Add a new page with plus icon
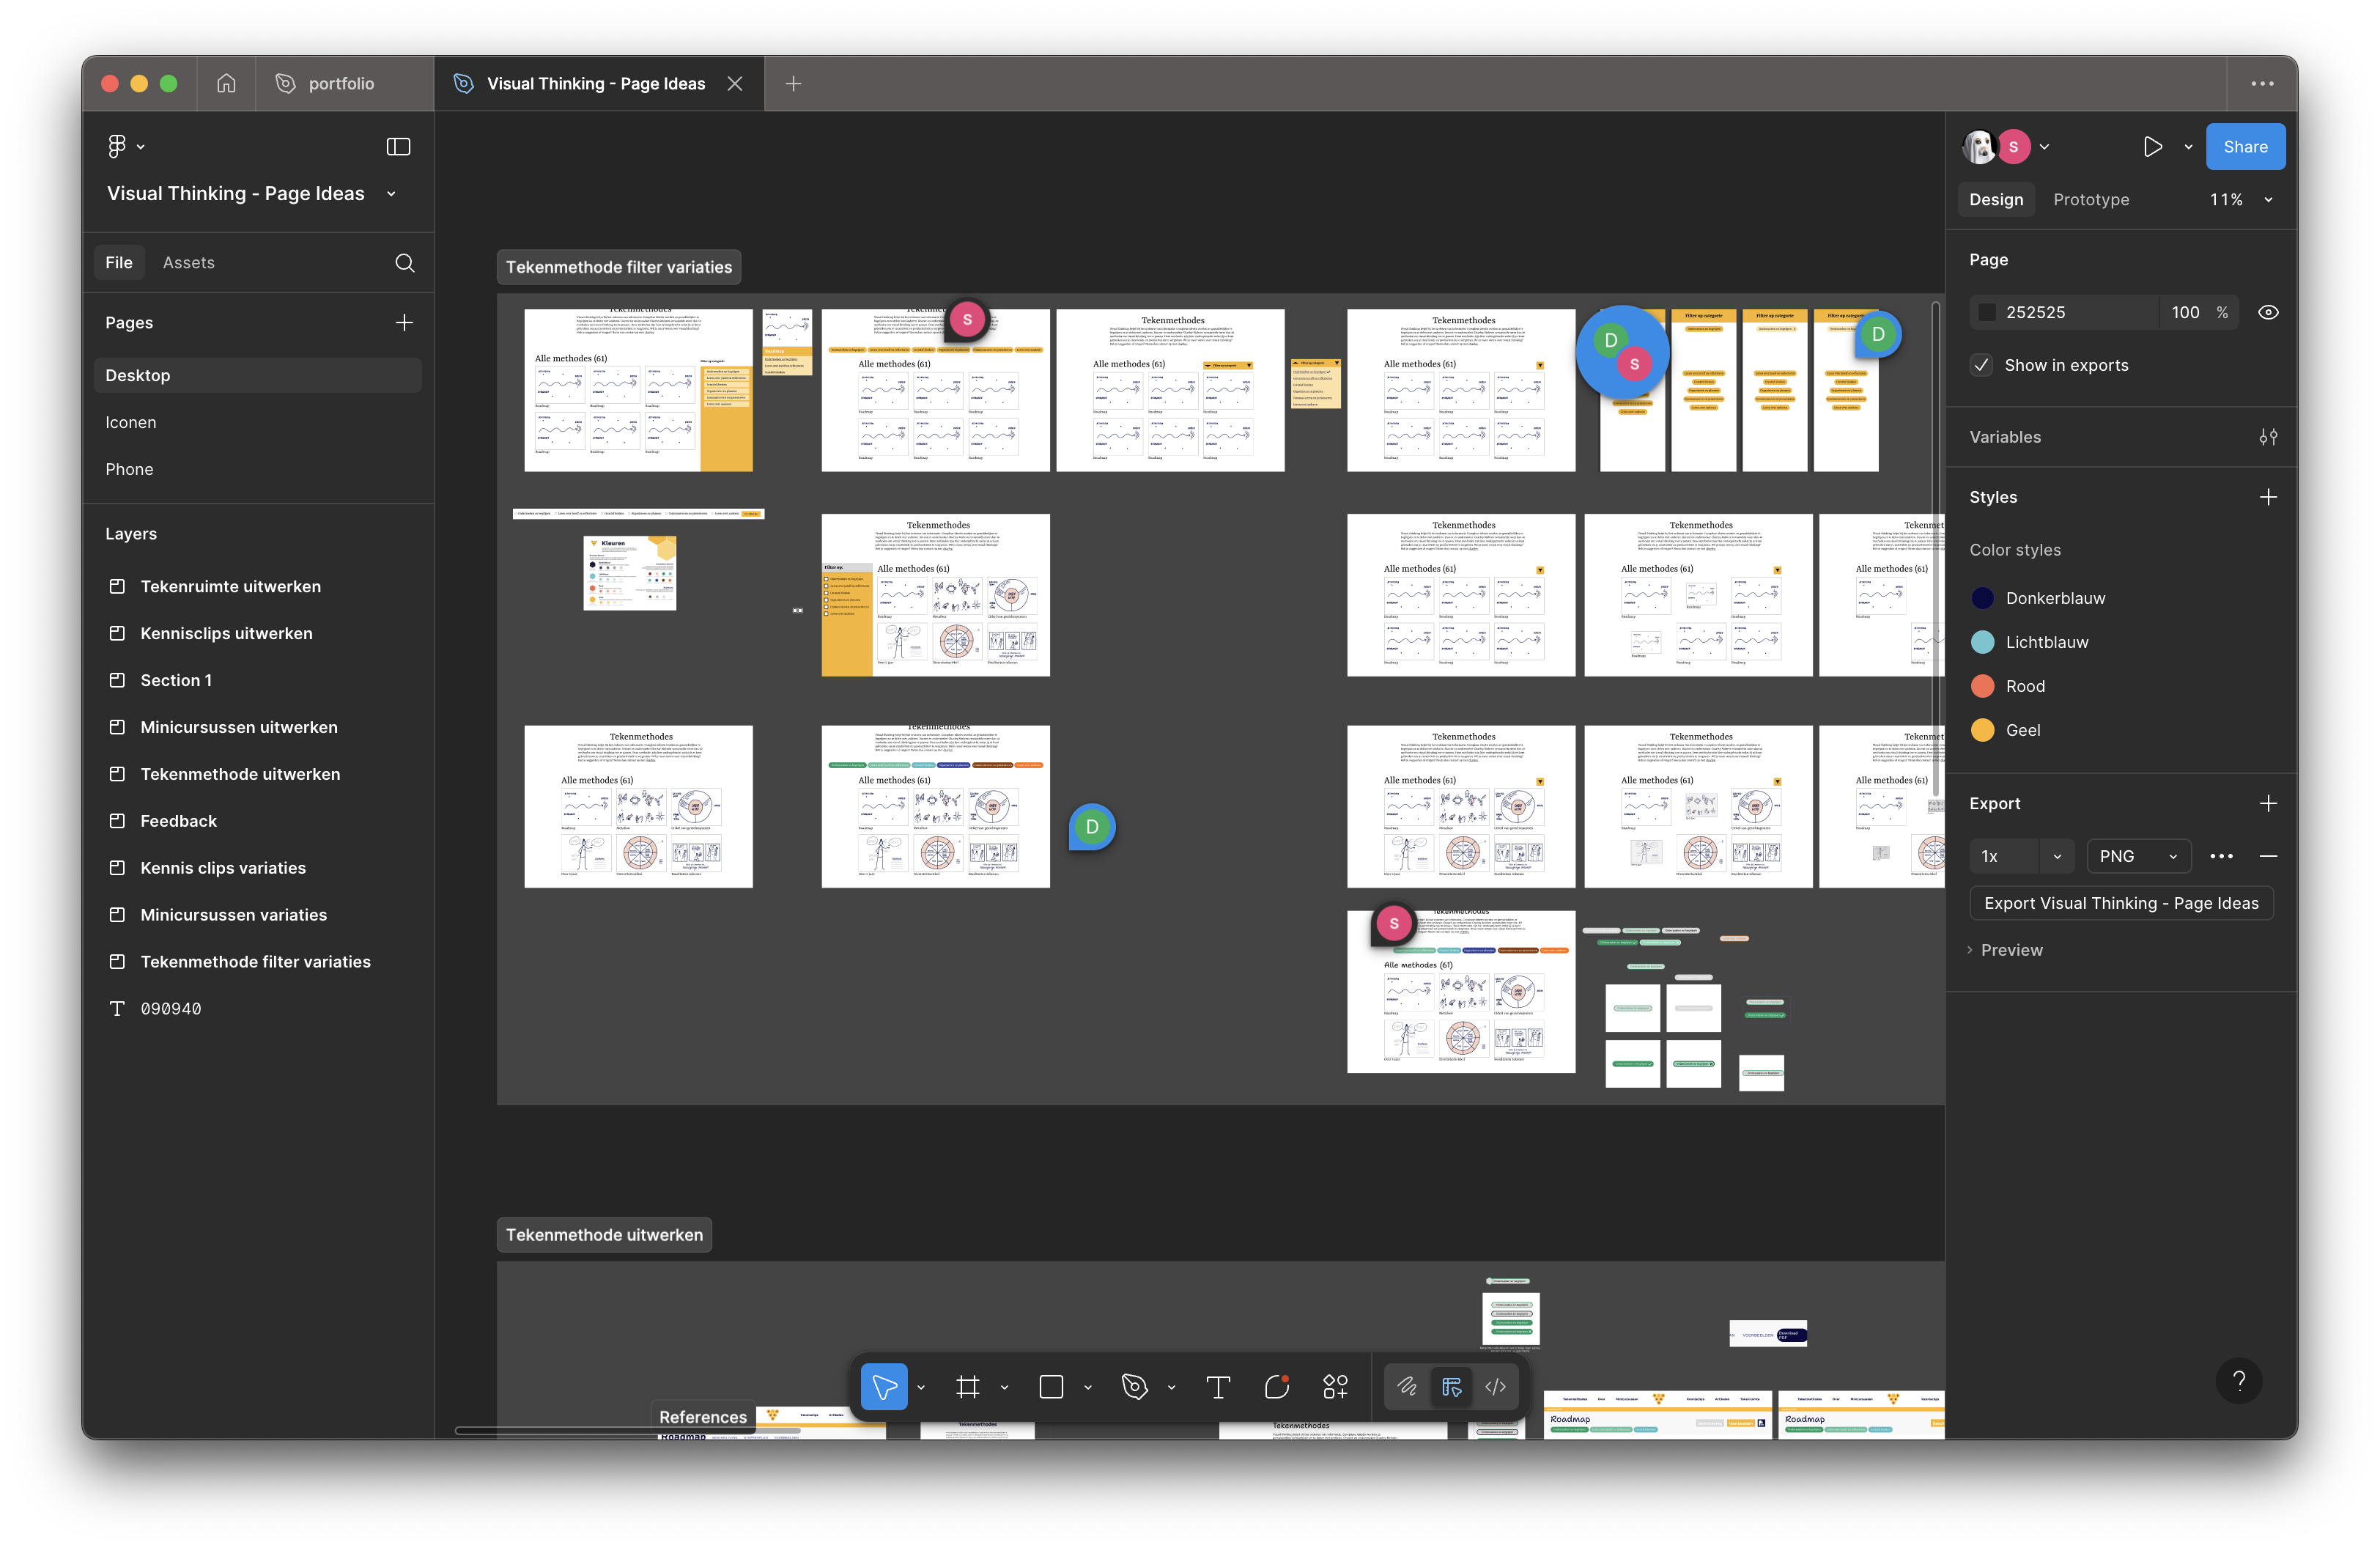 pyautogui.click(x=404, y=322)
